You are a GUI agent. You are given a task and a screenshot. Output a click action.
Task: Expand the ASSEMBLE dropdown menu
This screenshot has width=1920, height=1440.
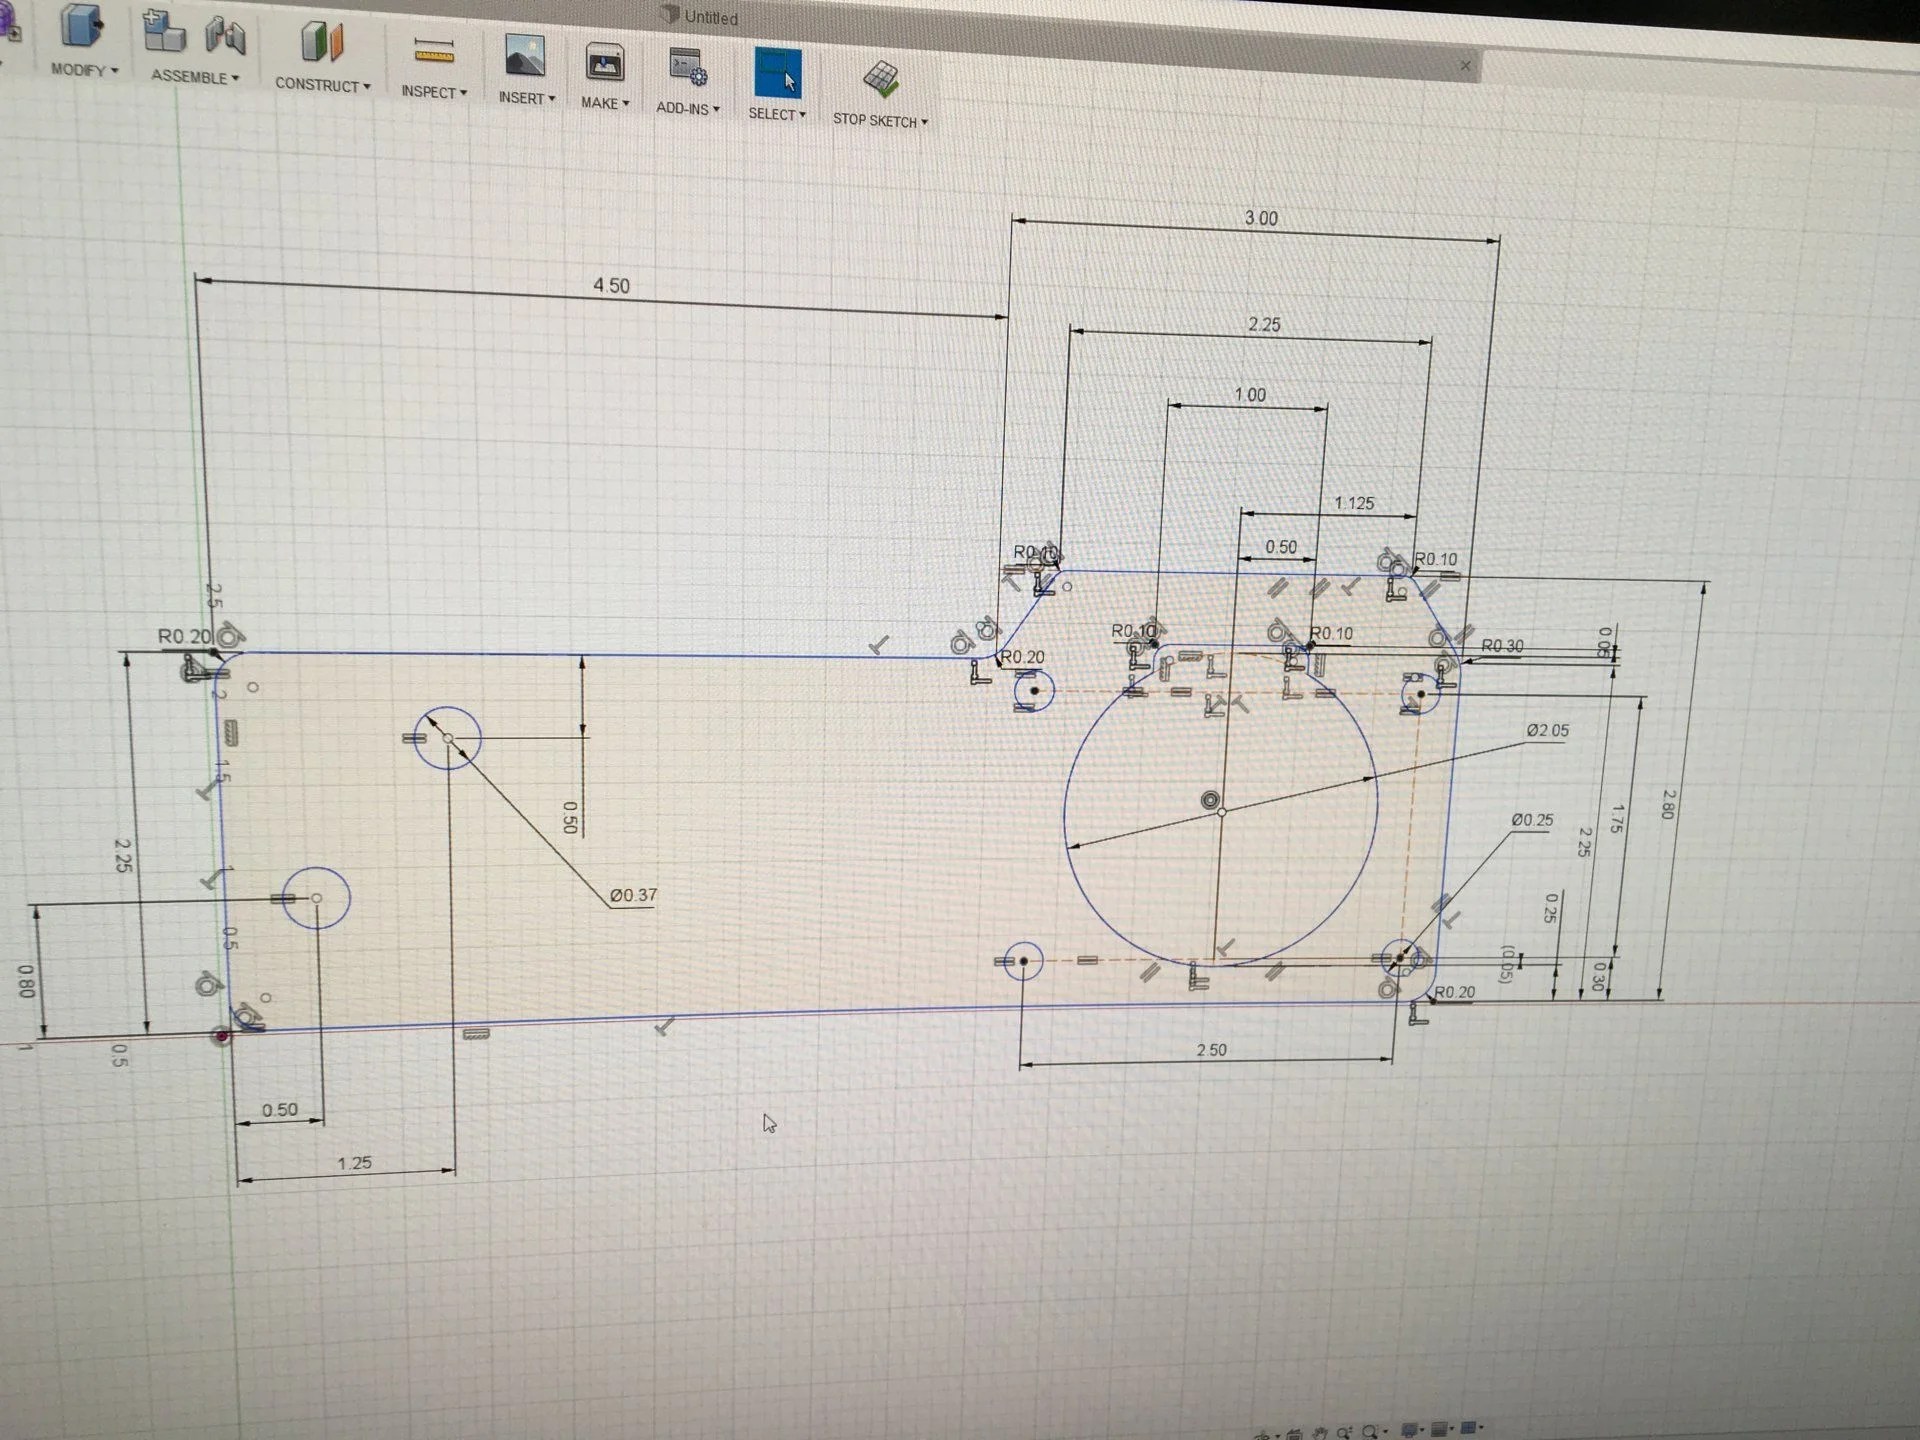tap(195, 76)
